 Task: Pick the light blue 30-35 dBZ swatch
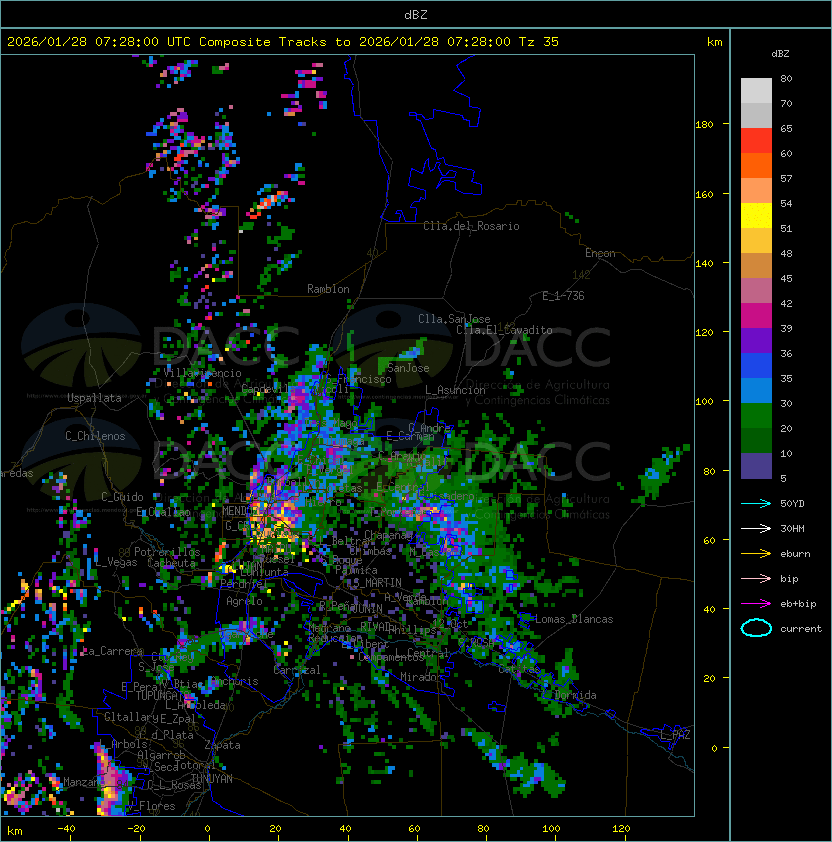coord(756,391)
